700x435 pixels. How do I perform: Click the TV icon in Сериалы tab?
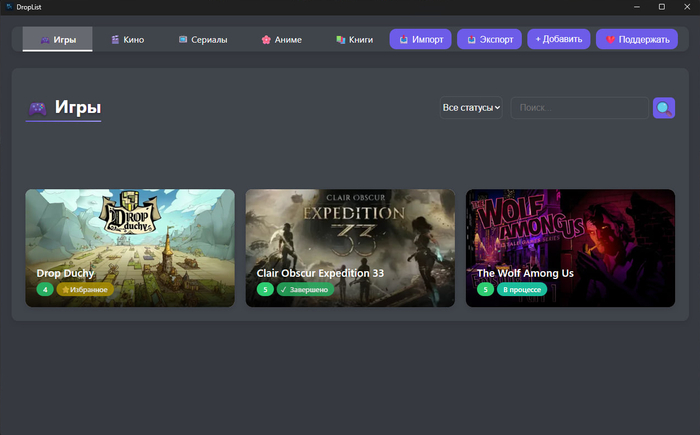pos(183,39)
